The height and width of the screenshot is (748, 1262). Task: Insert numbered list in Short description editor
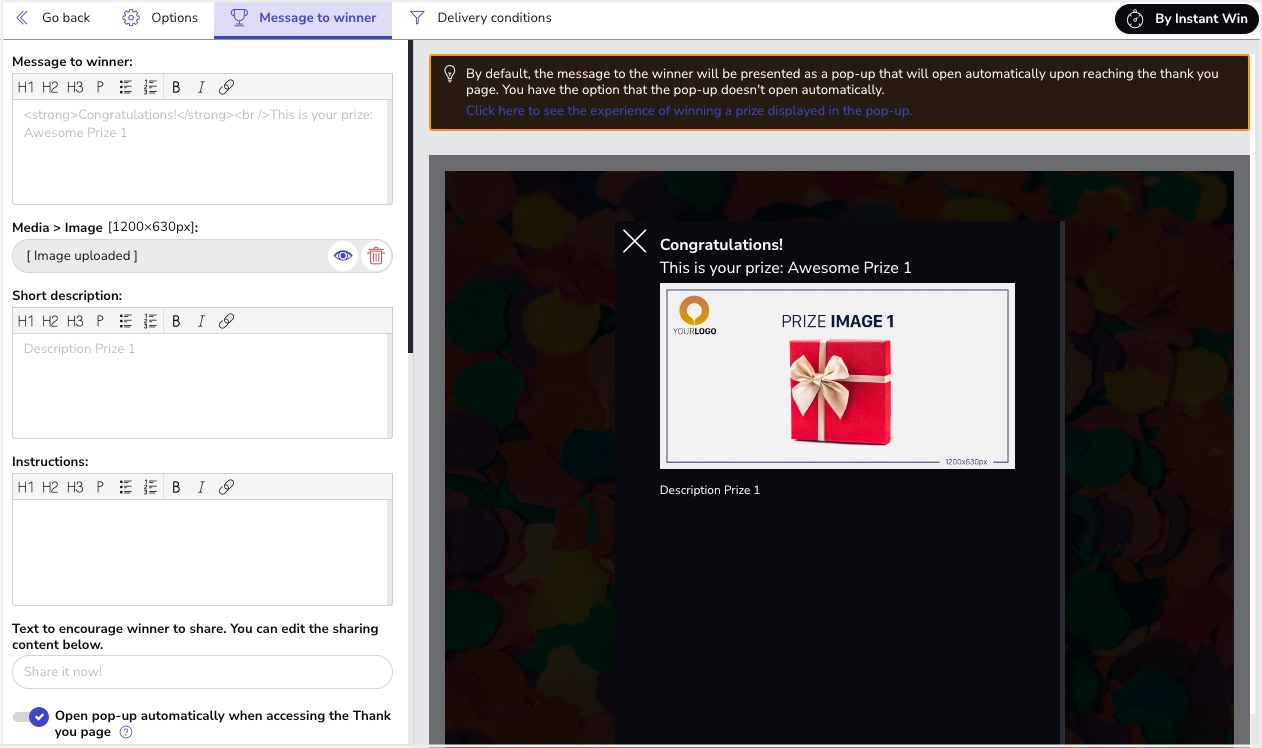(150, 321)
